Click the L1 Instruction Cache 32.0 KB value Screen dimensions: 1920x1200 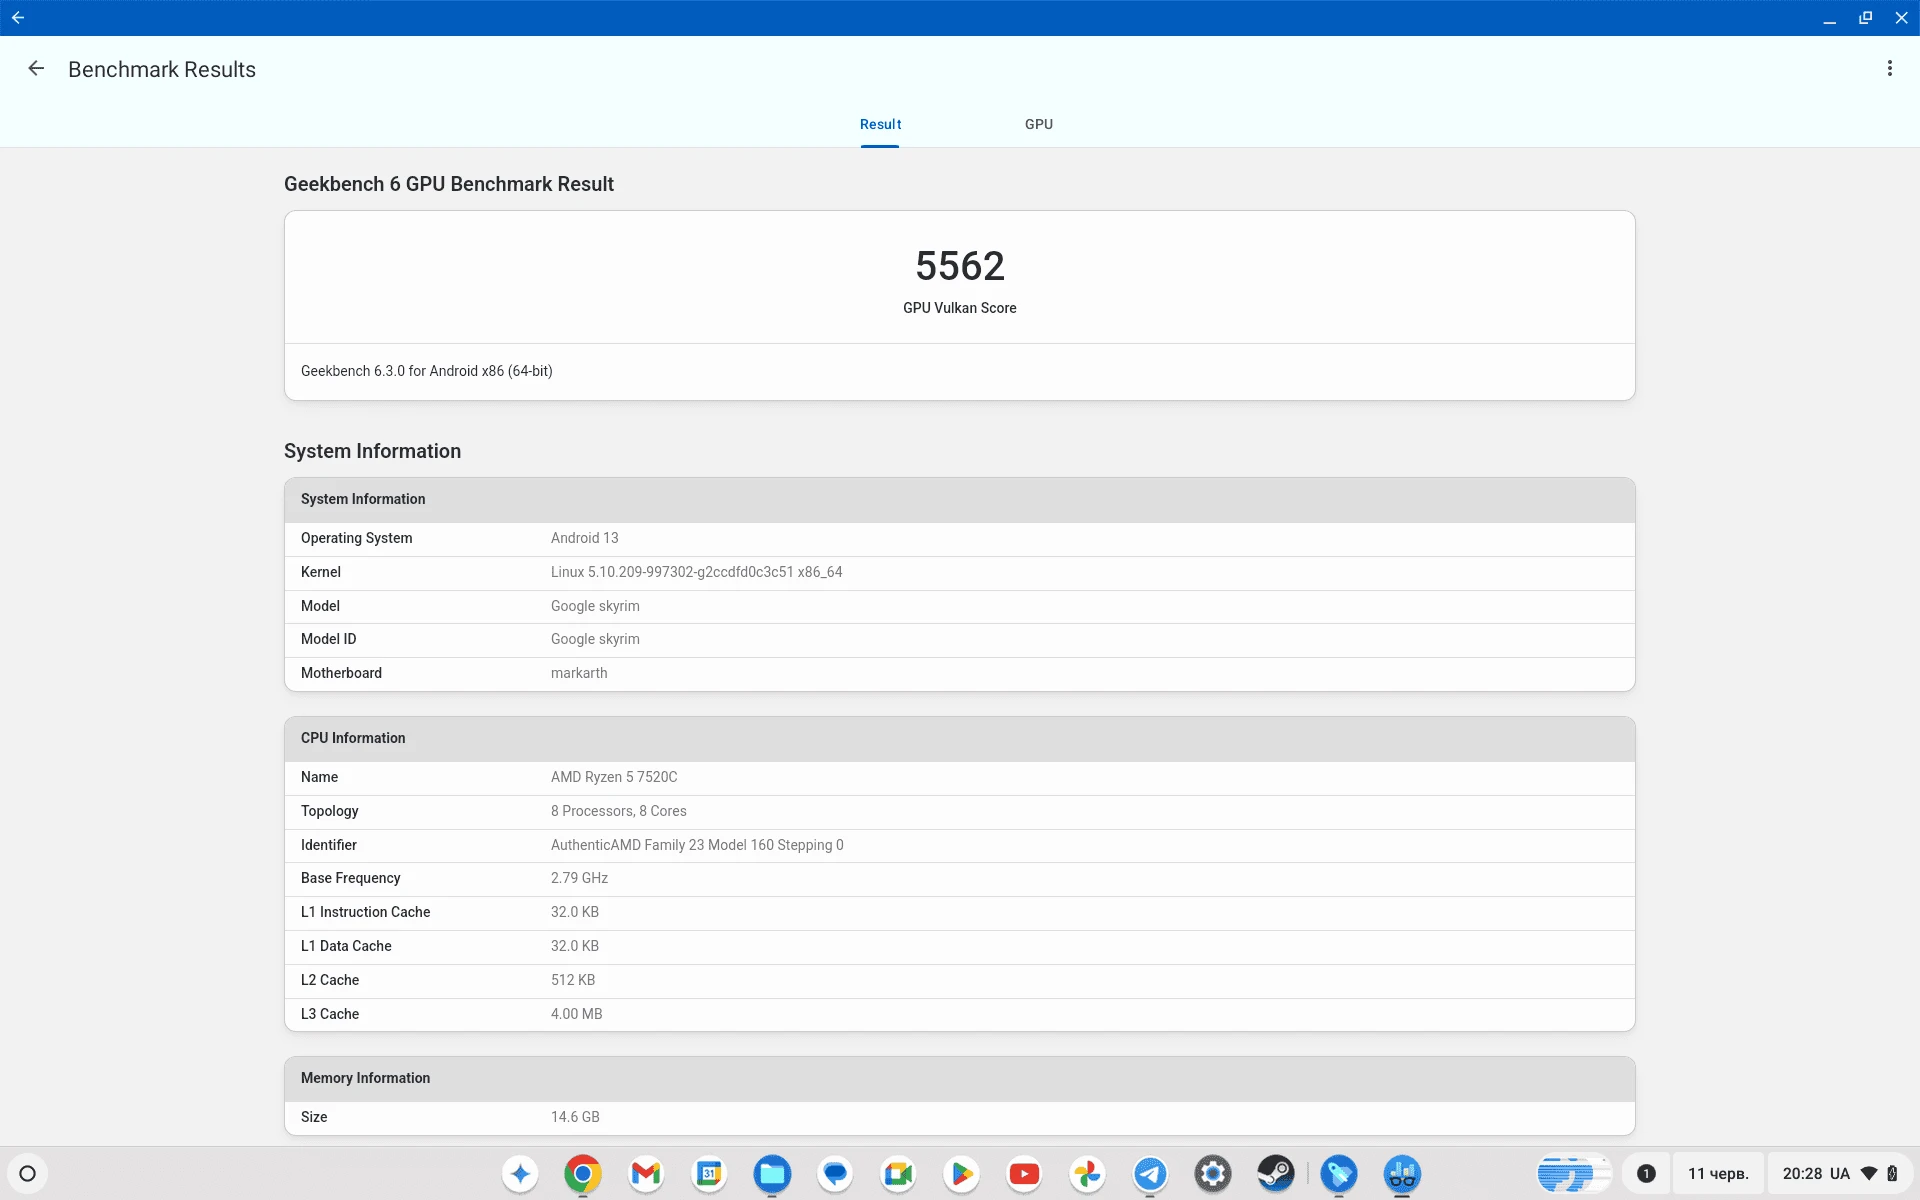(575, 912)
